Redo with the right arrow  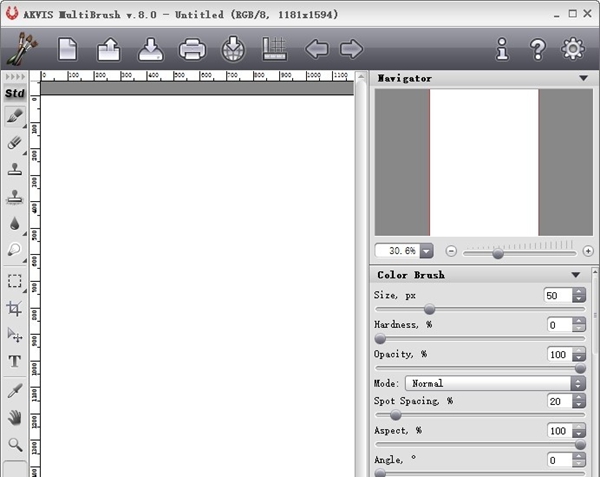(351, 49)
